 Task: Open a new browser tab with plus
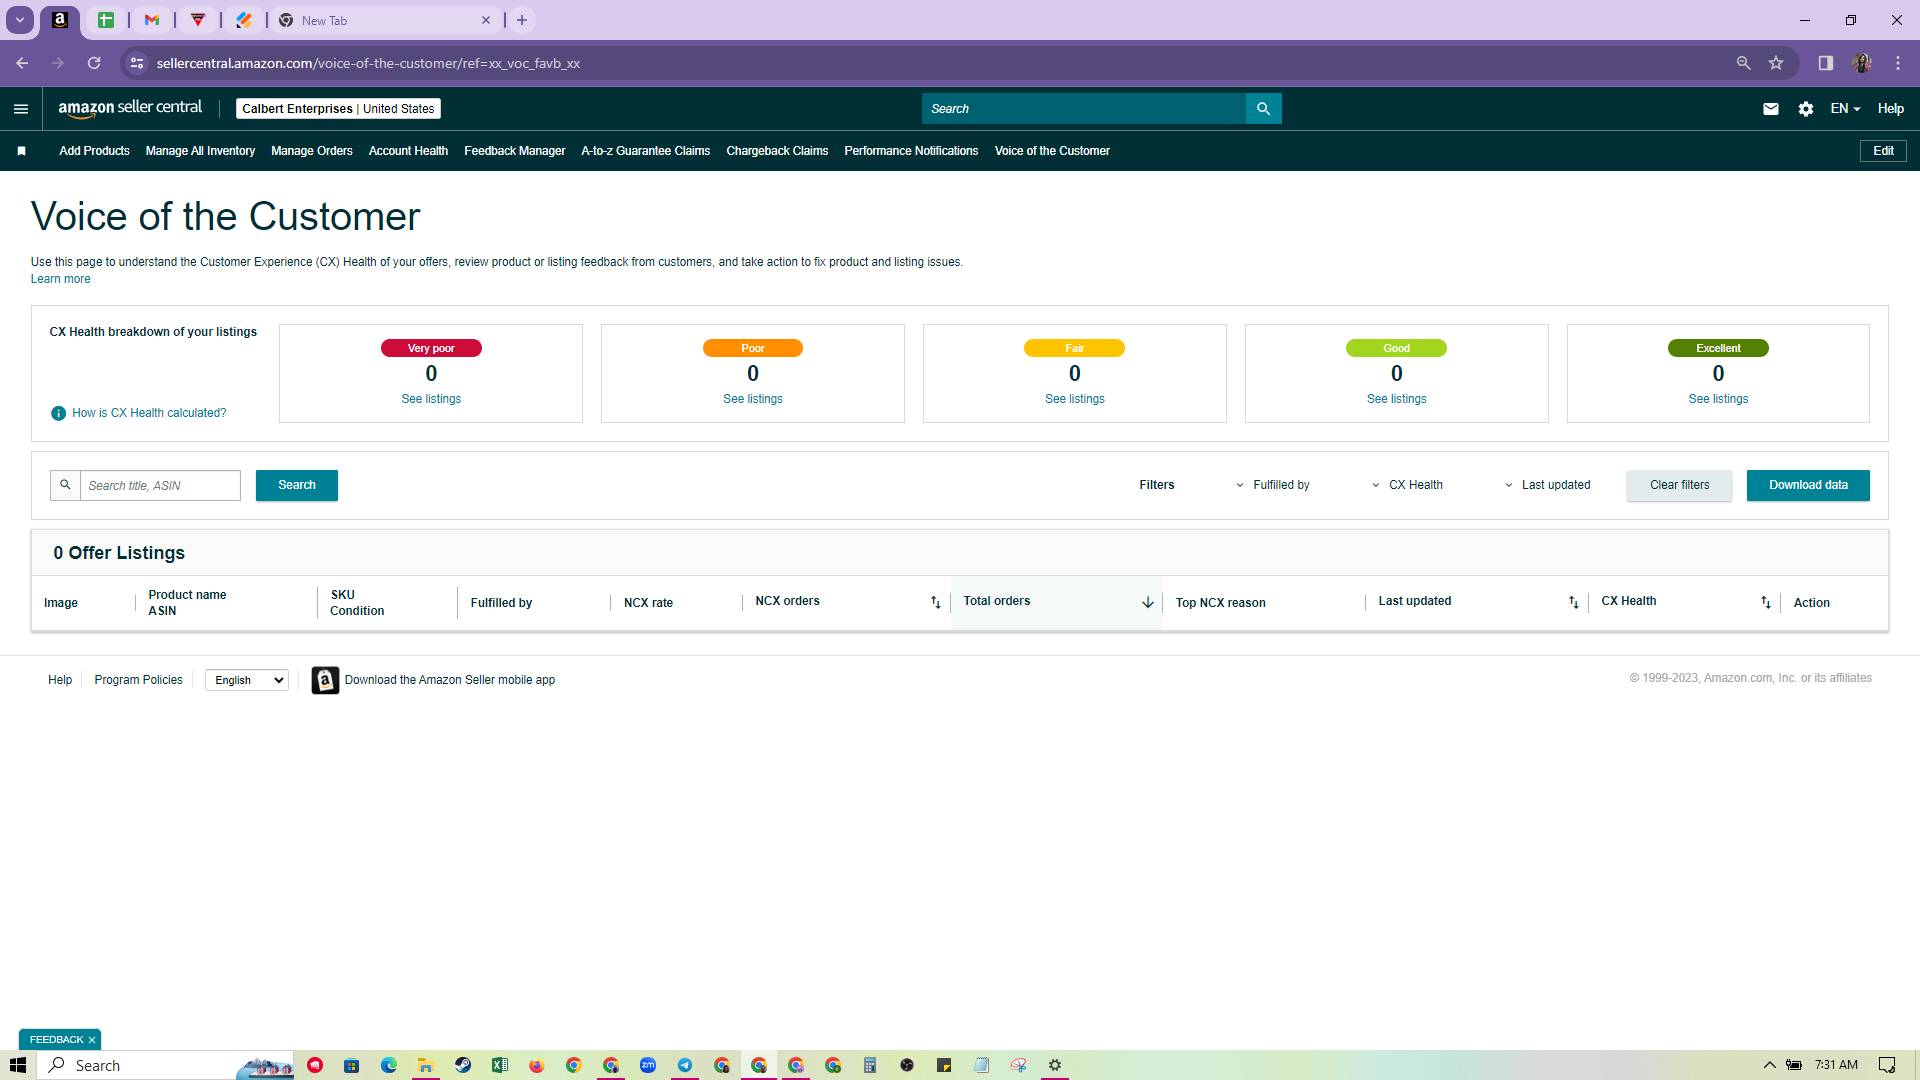(522, 20)
